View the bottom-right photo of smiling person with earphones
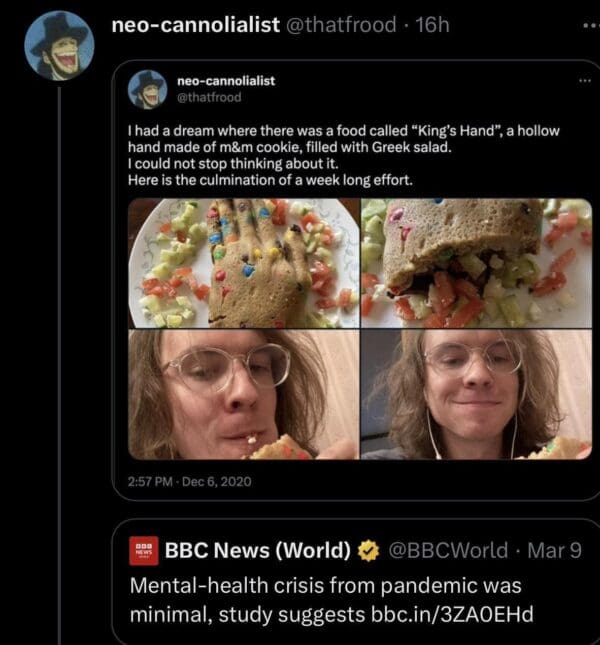 [476, 394]
